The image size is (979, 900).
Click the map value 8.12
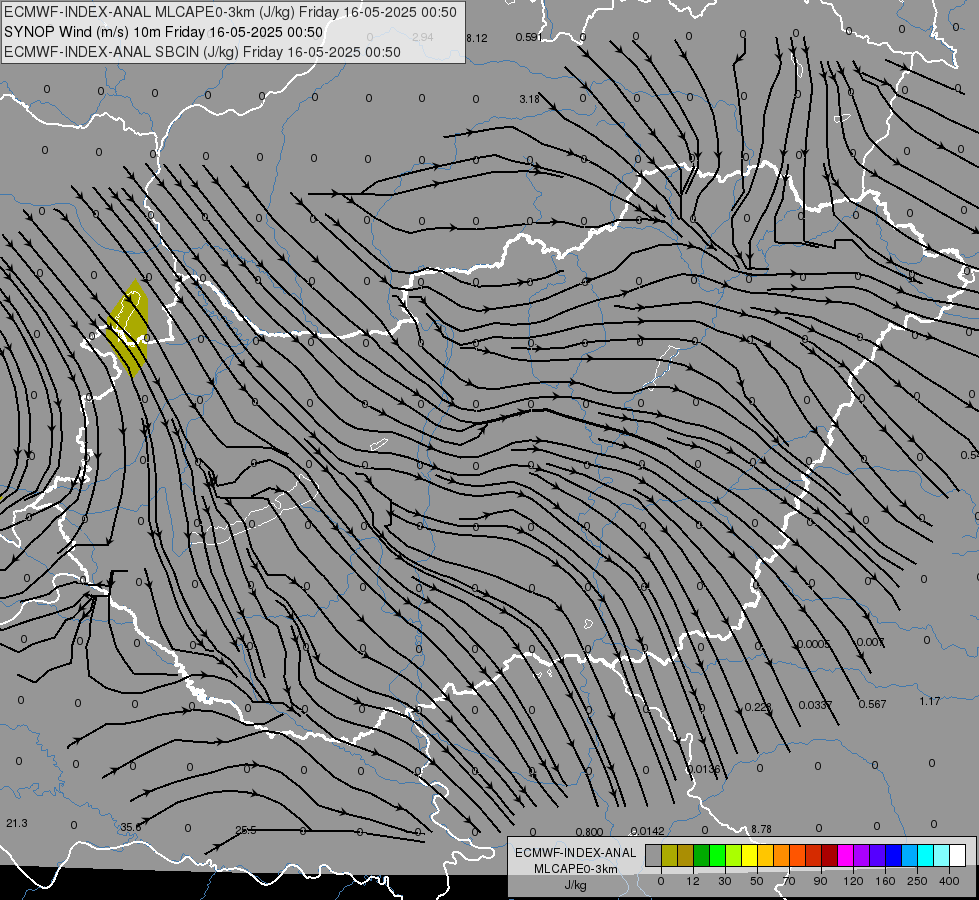click(476, 38)
